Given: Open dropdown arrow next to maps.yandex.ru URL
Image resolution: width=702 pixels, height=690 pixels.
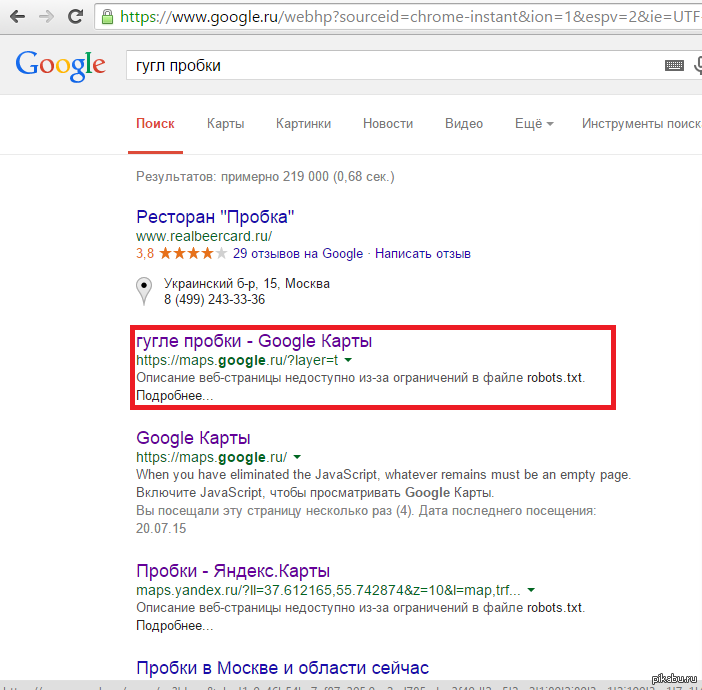Looking at the screenshot, I should tap(531, 590).
